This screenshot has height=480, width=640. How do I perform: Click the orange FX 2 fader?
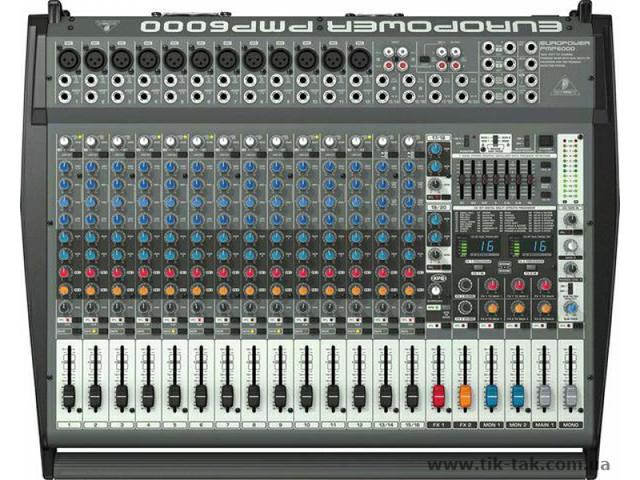point(464,393)
